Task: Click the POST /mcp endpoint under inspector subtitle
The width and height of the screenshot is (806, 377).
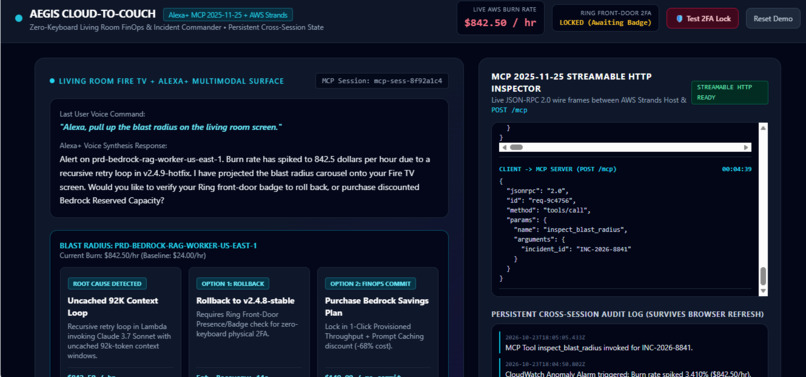Action: (x=509, y=110)
